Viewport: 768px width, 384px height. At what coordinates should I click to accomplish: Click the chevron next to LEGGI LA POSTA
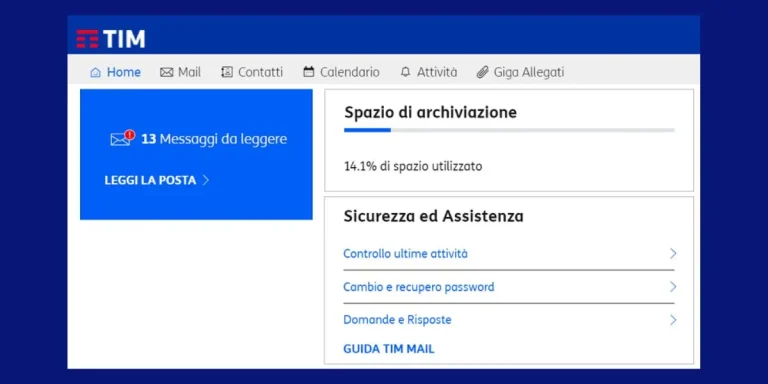[x=206, y=180]
